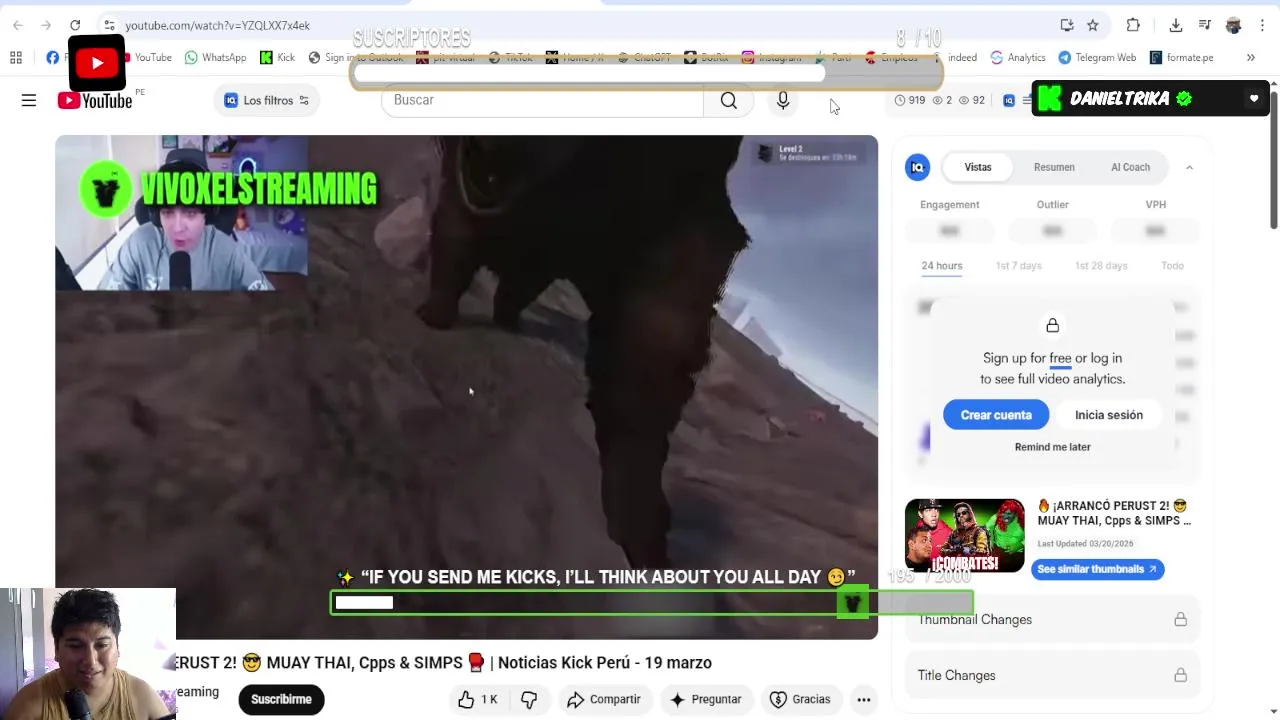Switch to the Resumen tab
Image resolution: width=1280 pixels, height=720 pixels.
point(1054,167)
